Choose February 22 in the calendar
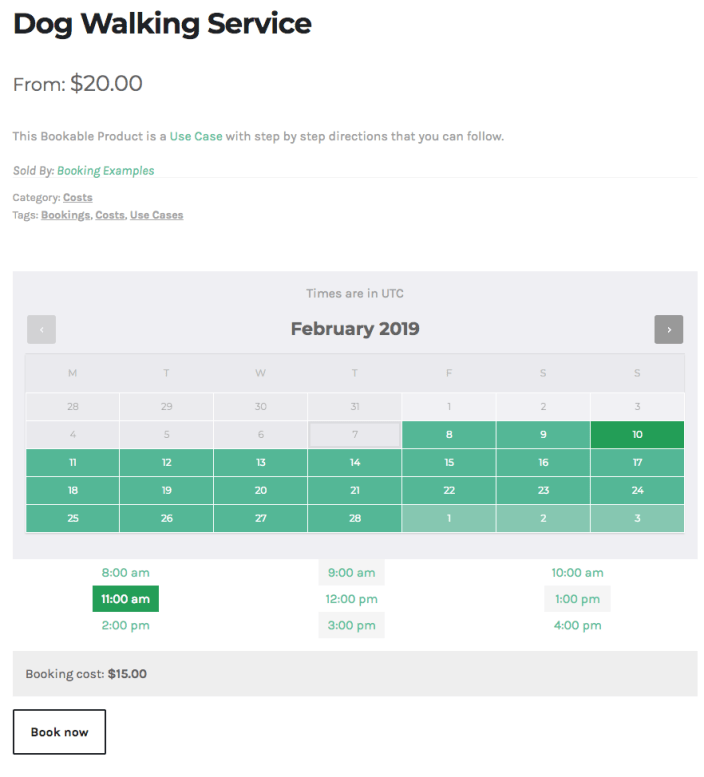The image size is (704, 777). click(x=449, y=490)
